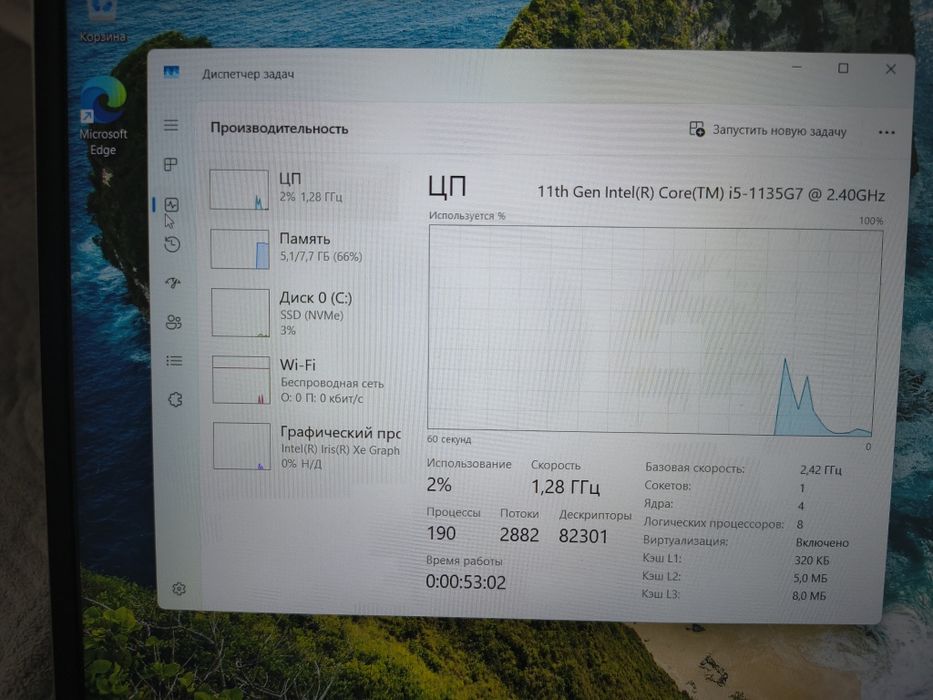Click the 'Использование' 2% value
Image resolution: width=933 pixels, height=700 pixels.
click(x=439, y=485)
